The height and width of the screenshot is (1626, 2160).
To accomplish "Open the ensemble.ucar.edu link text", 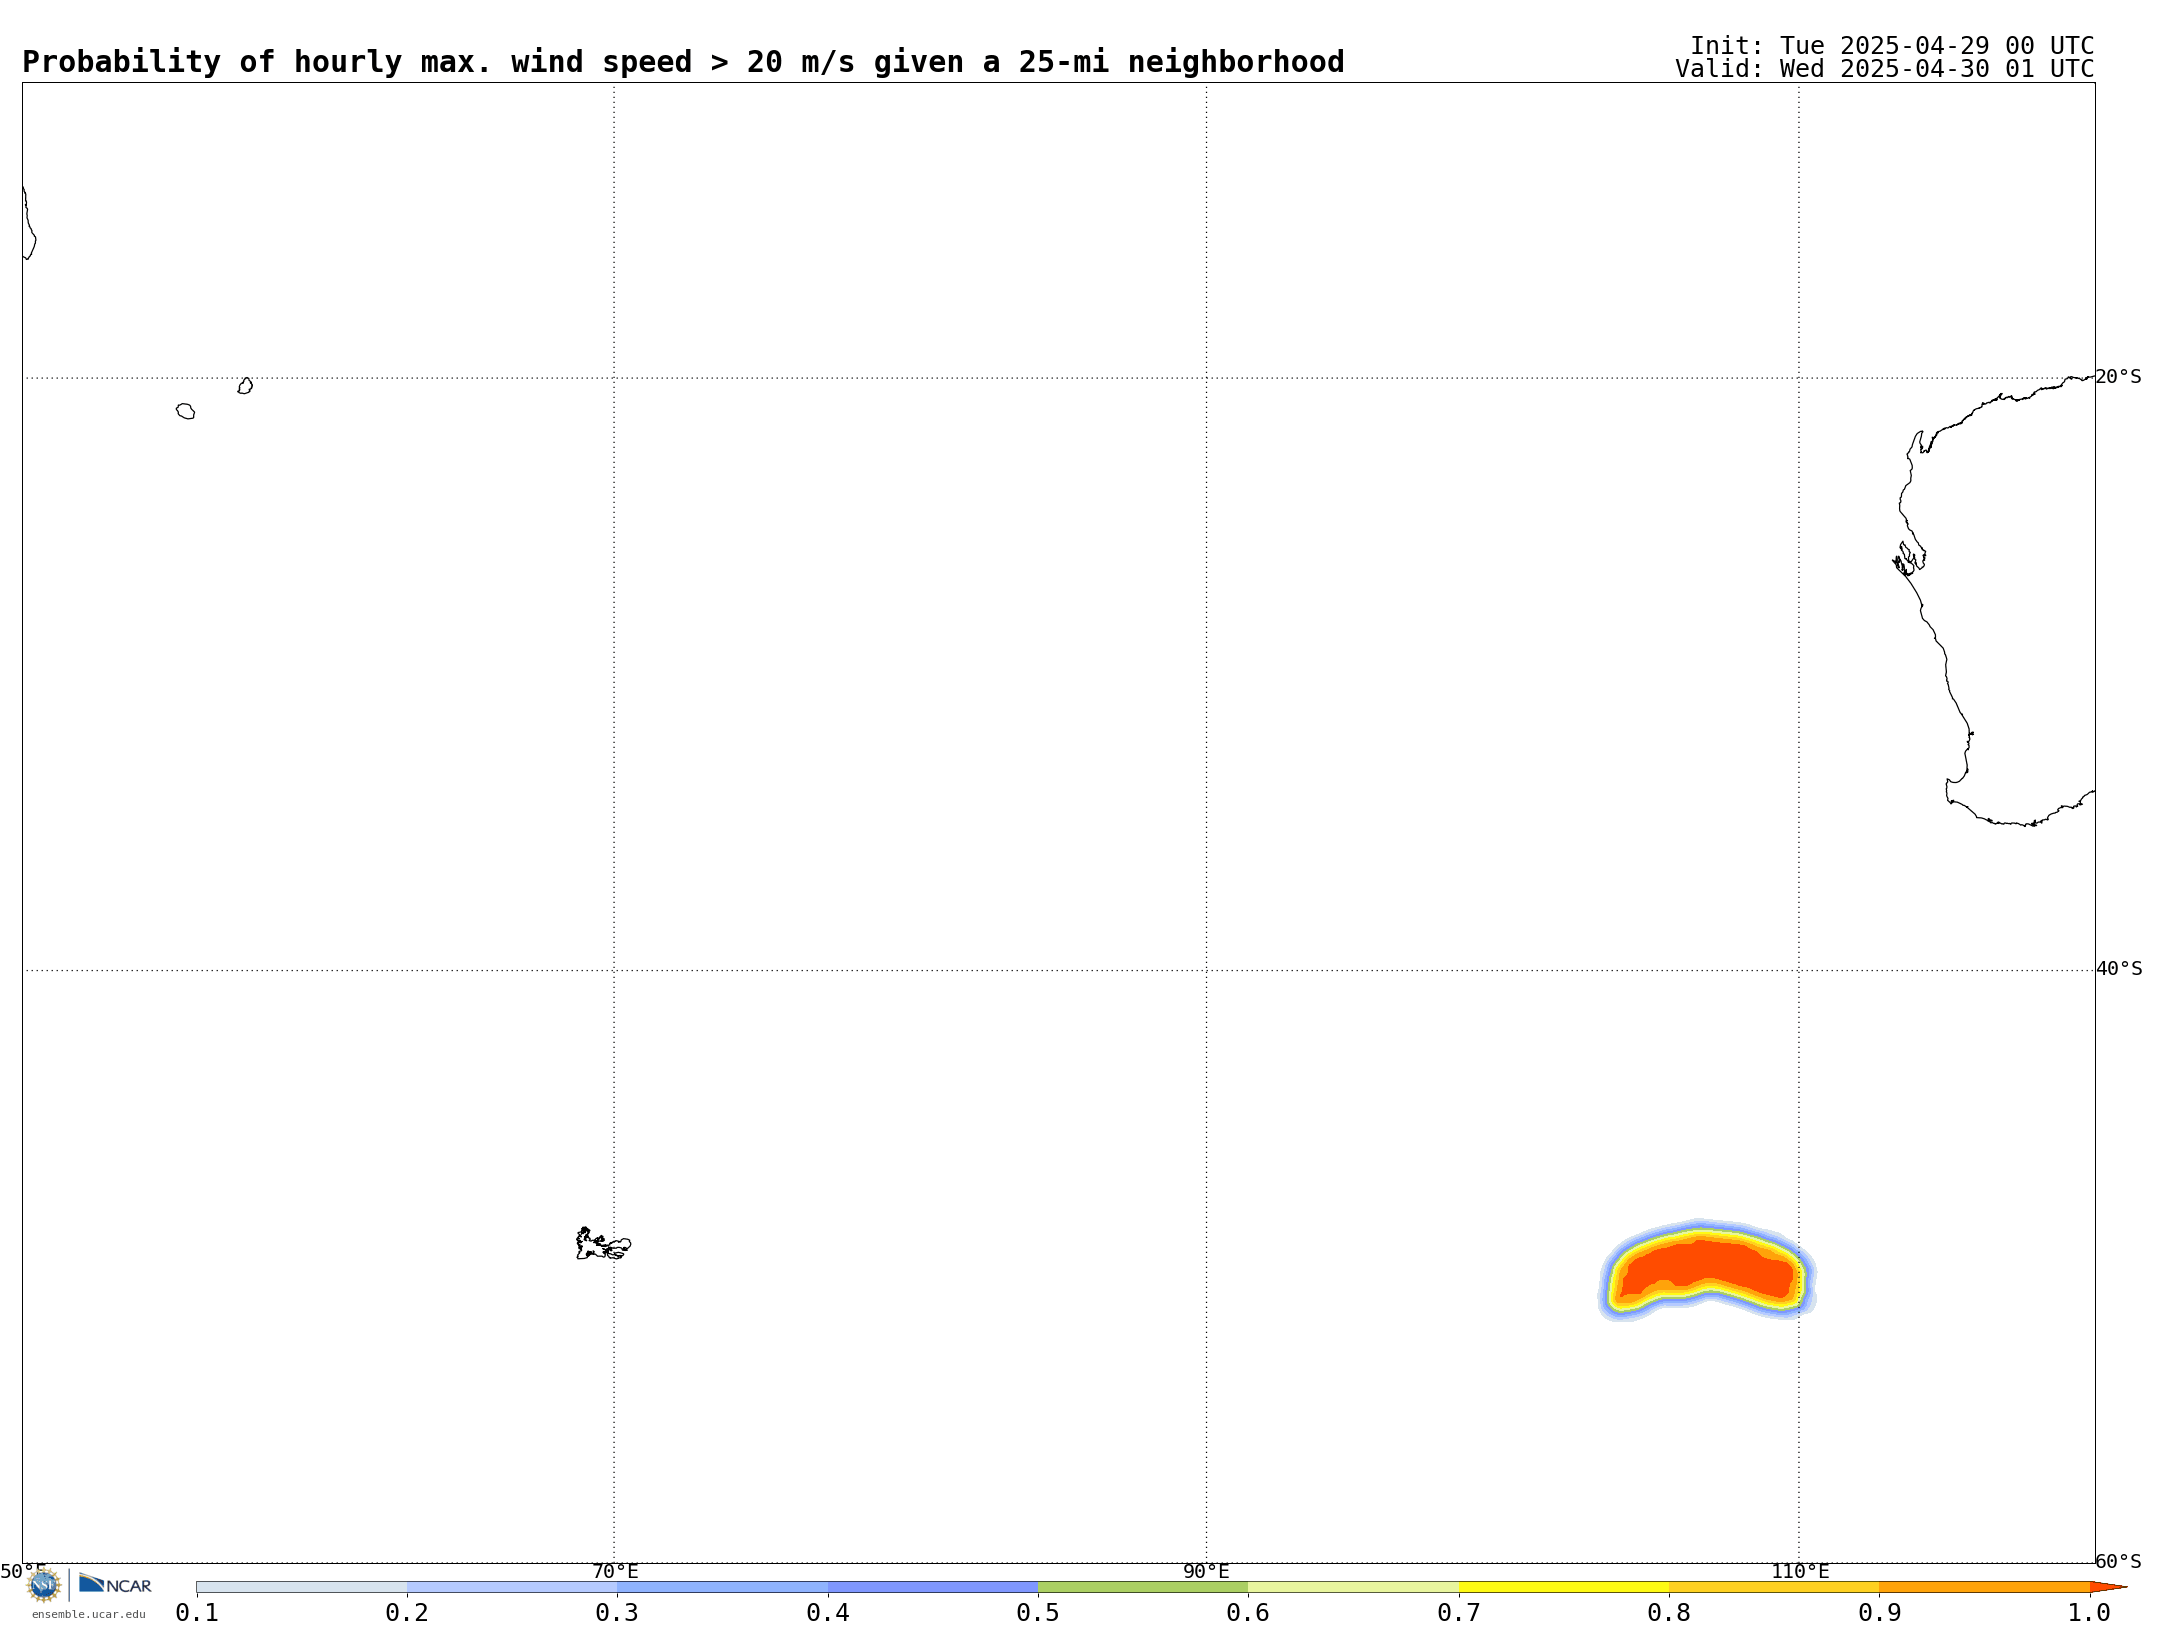I will coord(89,1614).
